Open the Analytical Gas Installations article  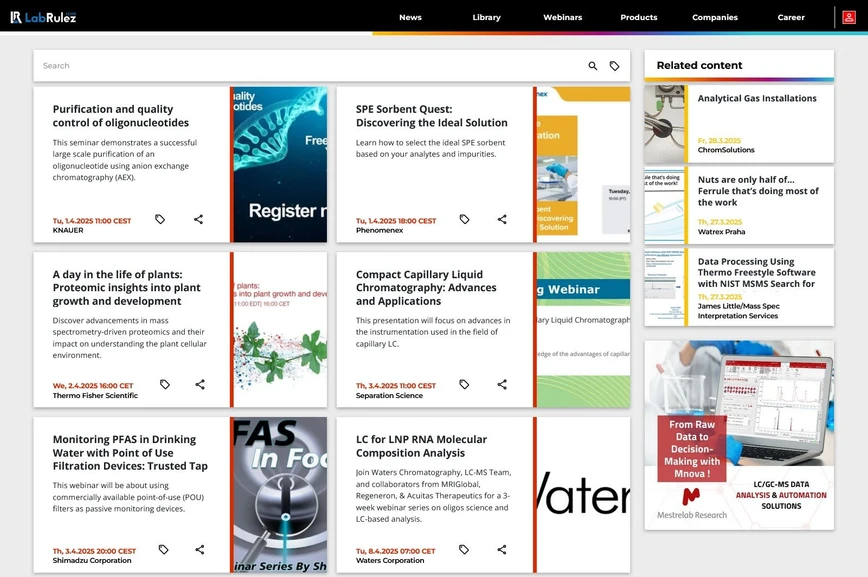(756, 98)
